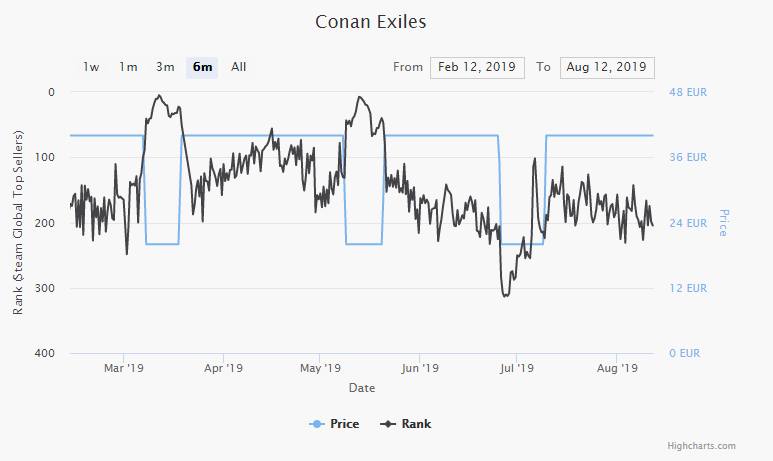This screenshot has width=773, height=461.
Task: Click the Date axis title
Action: pyautogui.click(x=362, y=387)
